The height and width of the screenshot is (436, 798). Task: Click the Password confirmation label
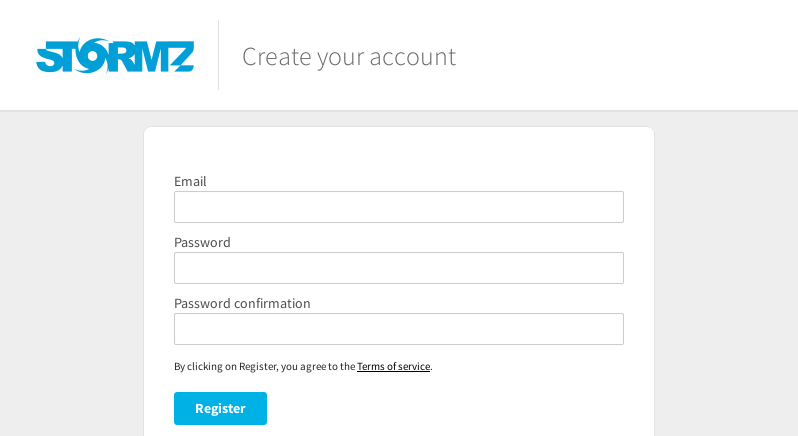(x=242, y=304)
